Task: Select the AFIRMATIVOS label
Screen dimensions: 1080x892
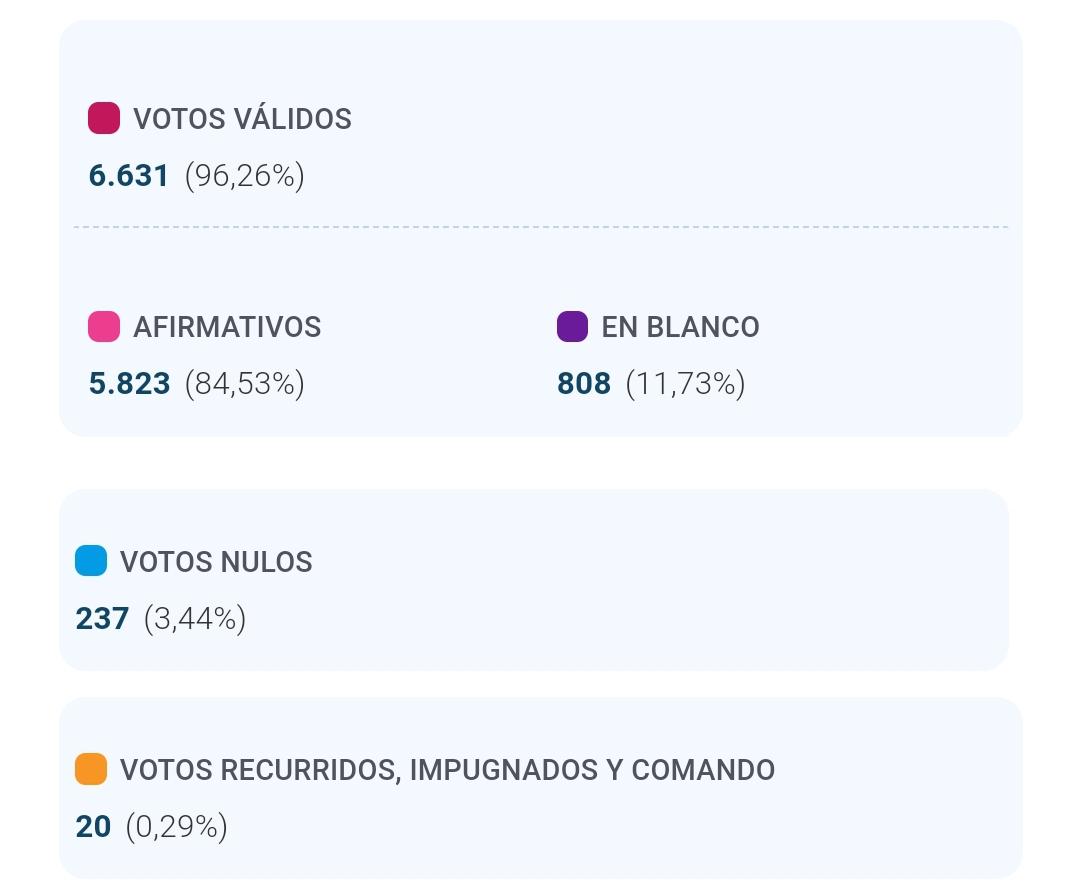Action: pos(227,327)
